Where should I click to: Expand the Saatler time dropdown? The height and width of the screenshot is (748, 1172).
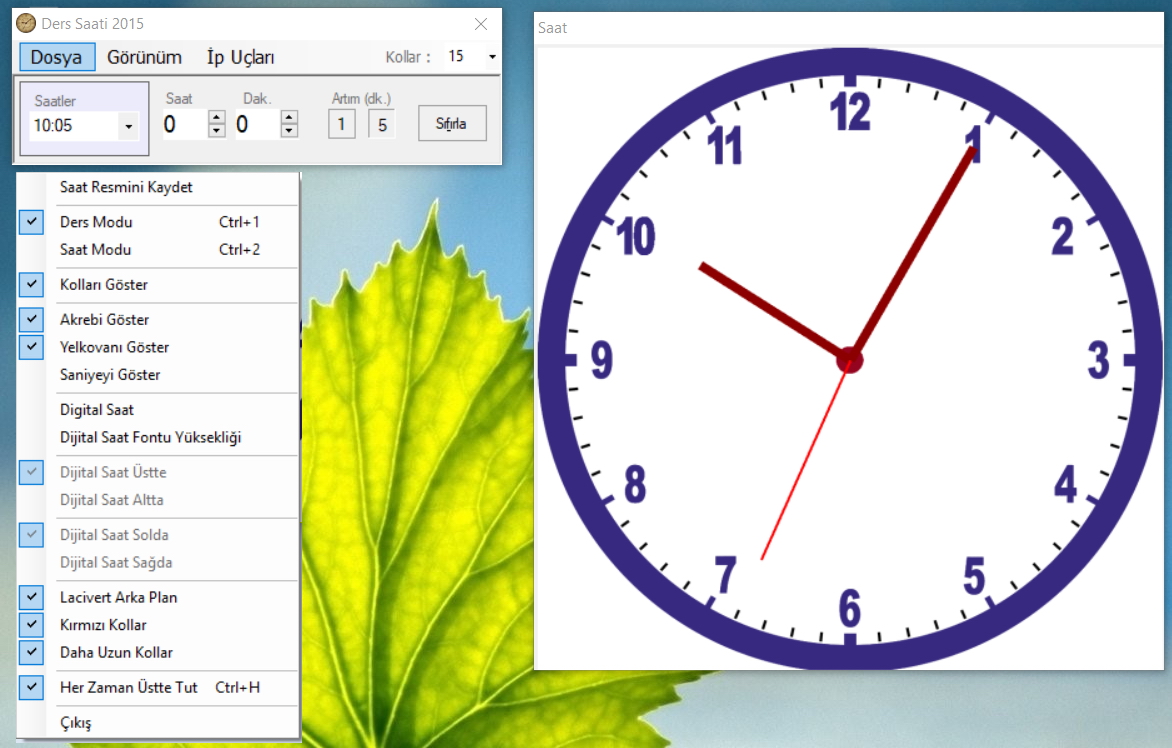pyautogui.click(x=128, y=127)
